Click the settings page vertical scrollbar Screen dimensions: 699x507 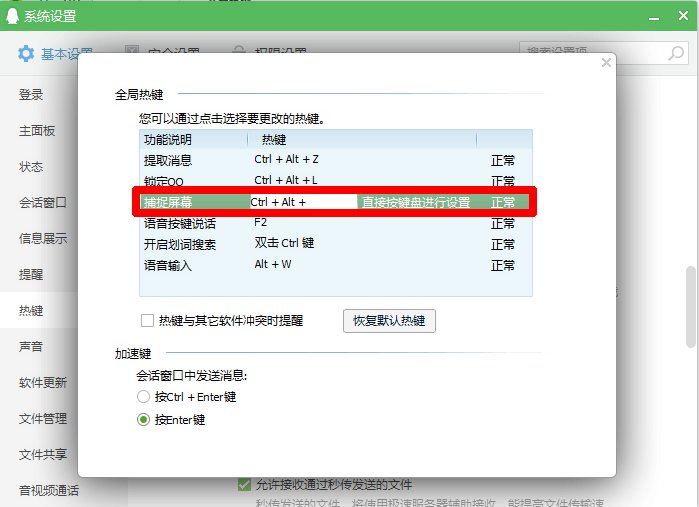coord(691,306)
